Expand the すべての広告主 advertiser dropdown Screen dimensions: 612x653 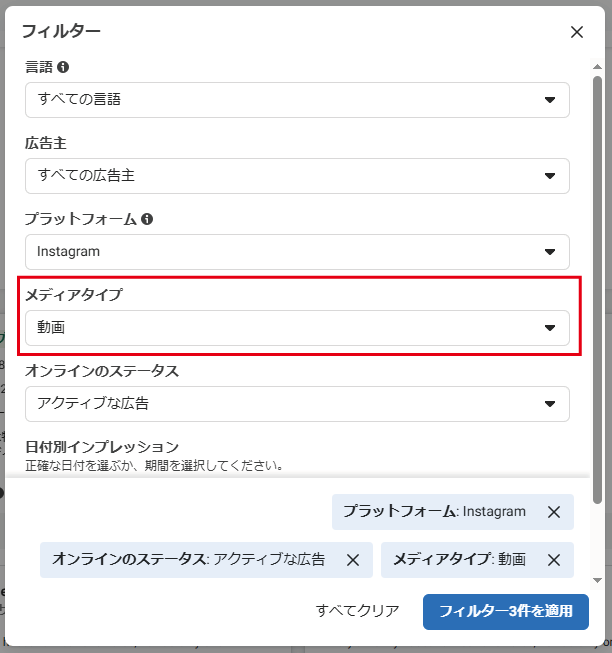click(297, 176)
